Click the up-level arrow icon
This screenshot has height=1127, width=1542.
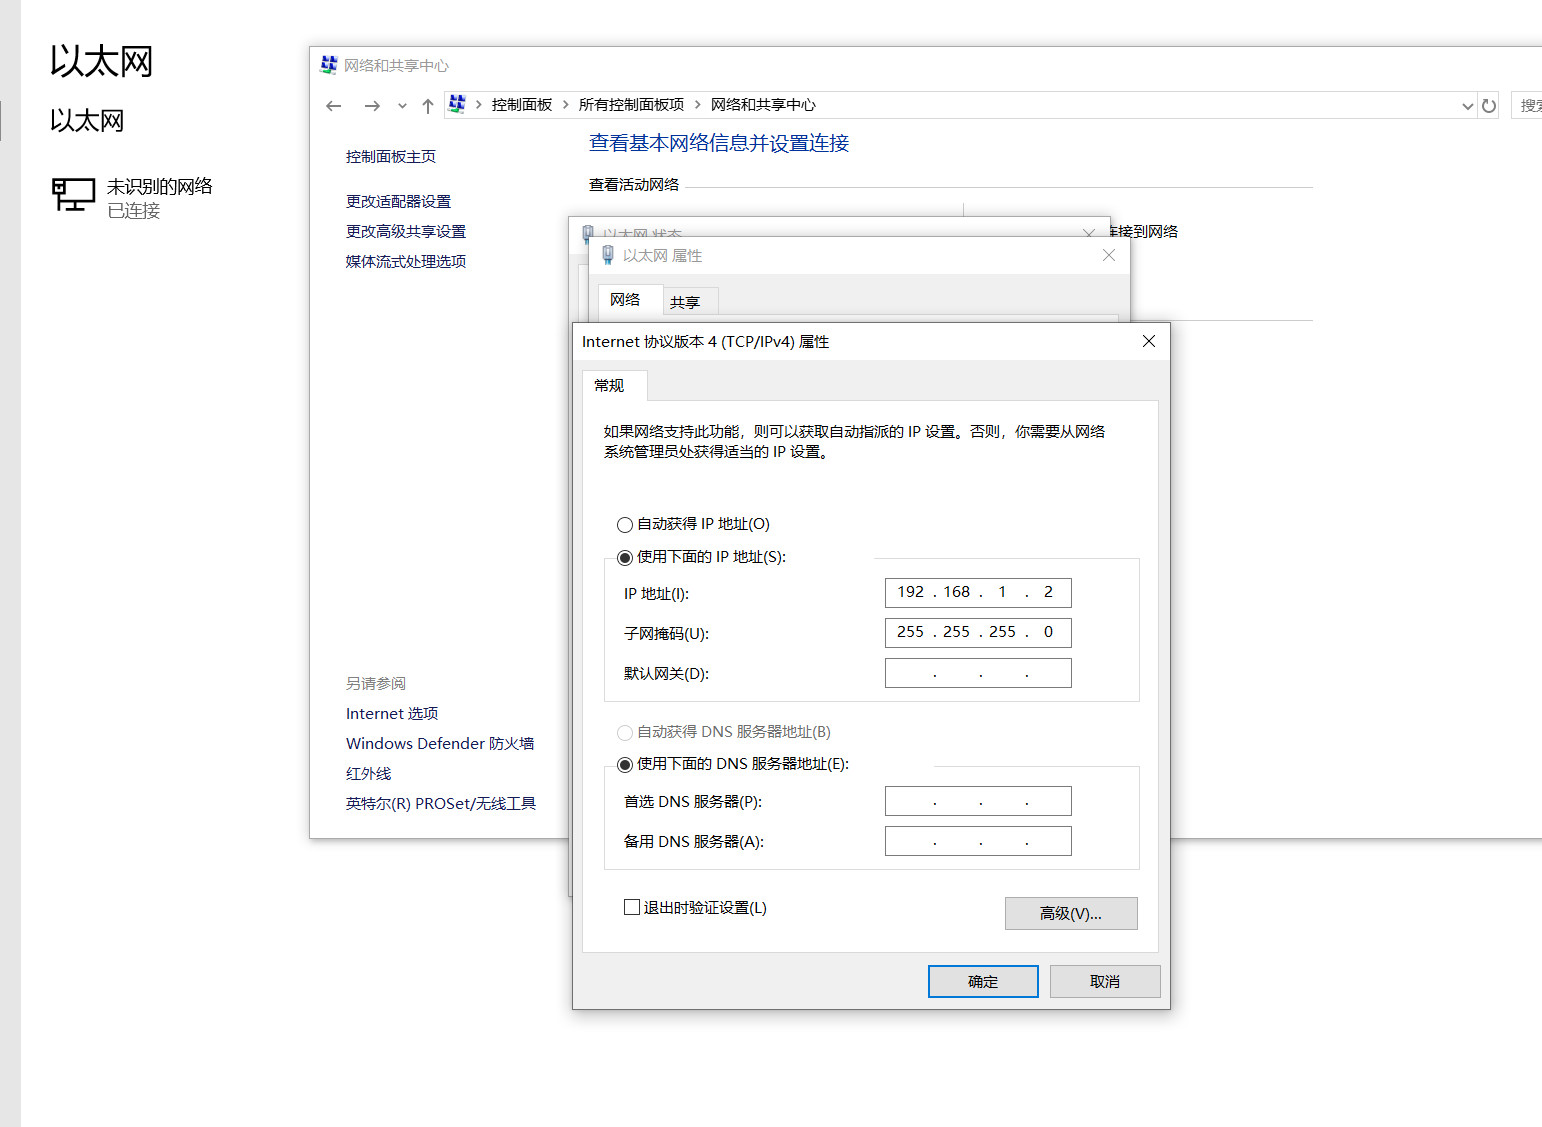click(428, 106)
